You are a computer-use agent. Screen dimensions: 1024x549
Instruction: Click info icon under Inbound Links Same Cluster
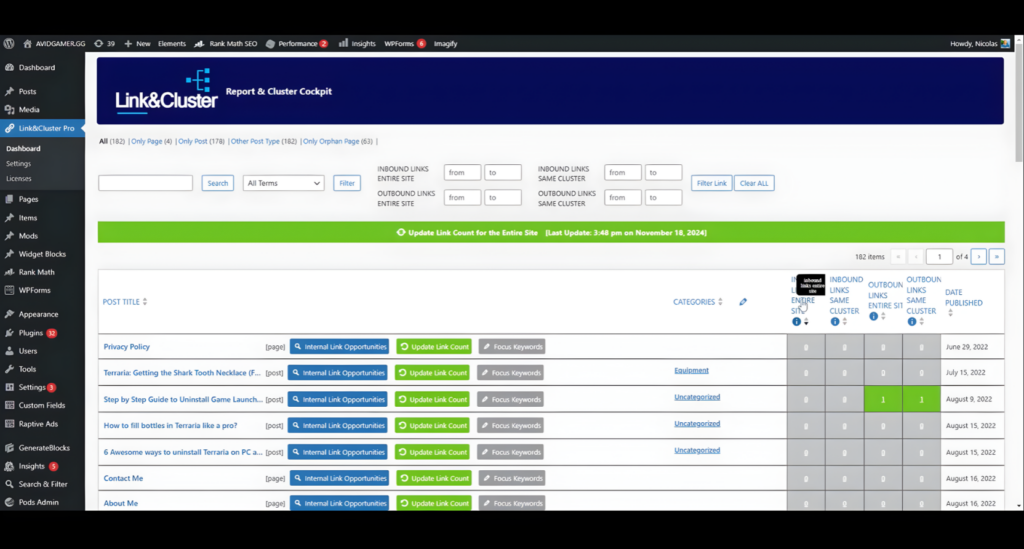[x=835, y=322]
